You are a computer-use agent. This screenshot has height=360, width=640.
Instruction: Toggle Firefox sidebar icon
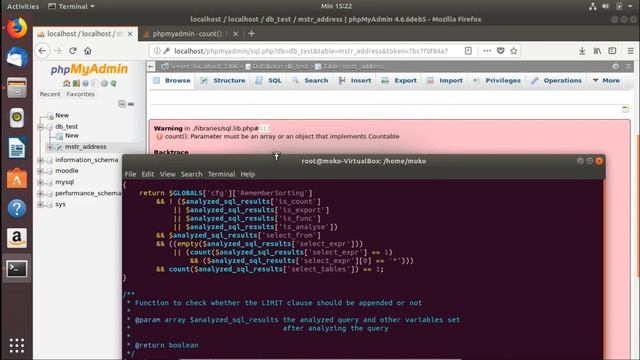612,51
